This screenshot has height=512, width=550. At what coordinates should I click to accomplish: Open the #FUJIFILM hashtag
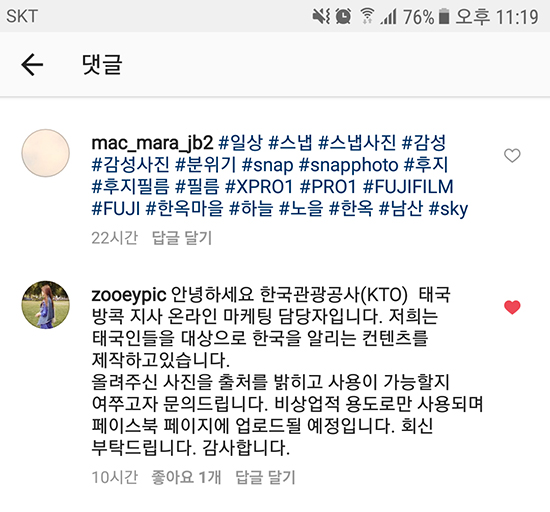click(x=408, y=187)
